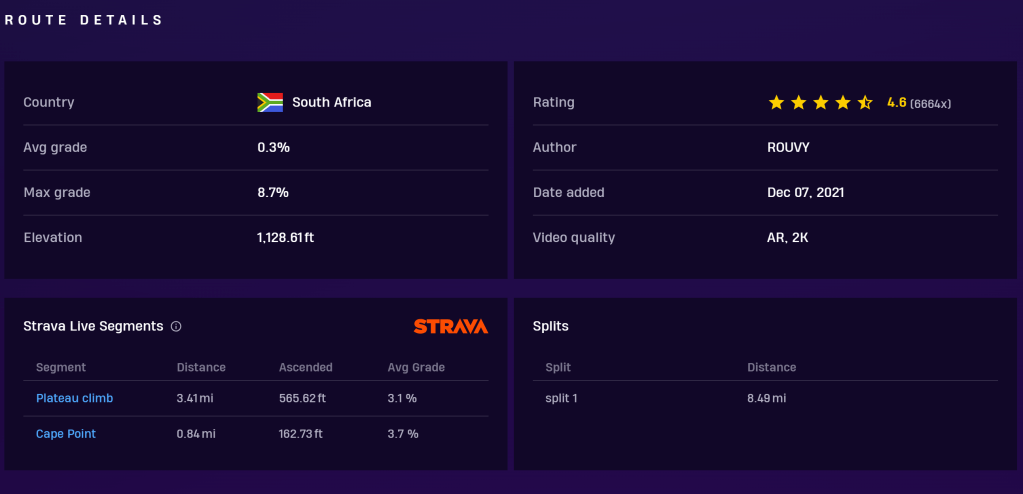This screenshot has width=1023, height=494.
Task: Click the South Africa country name
Action: click(x=331, y=102)
